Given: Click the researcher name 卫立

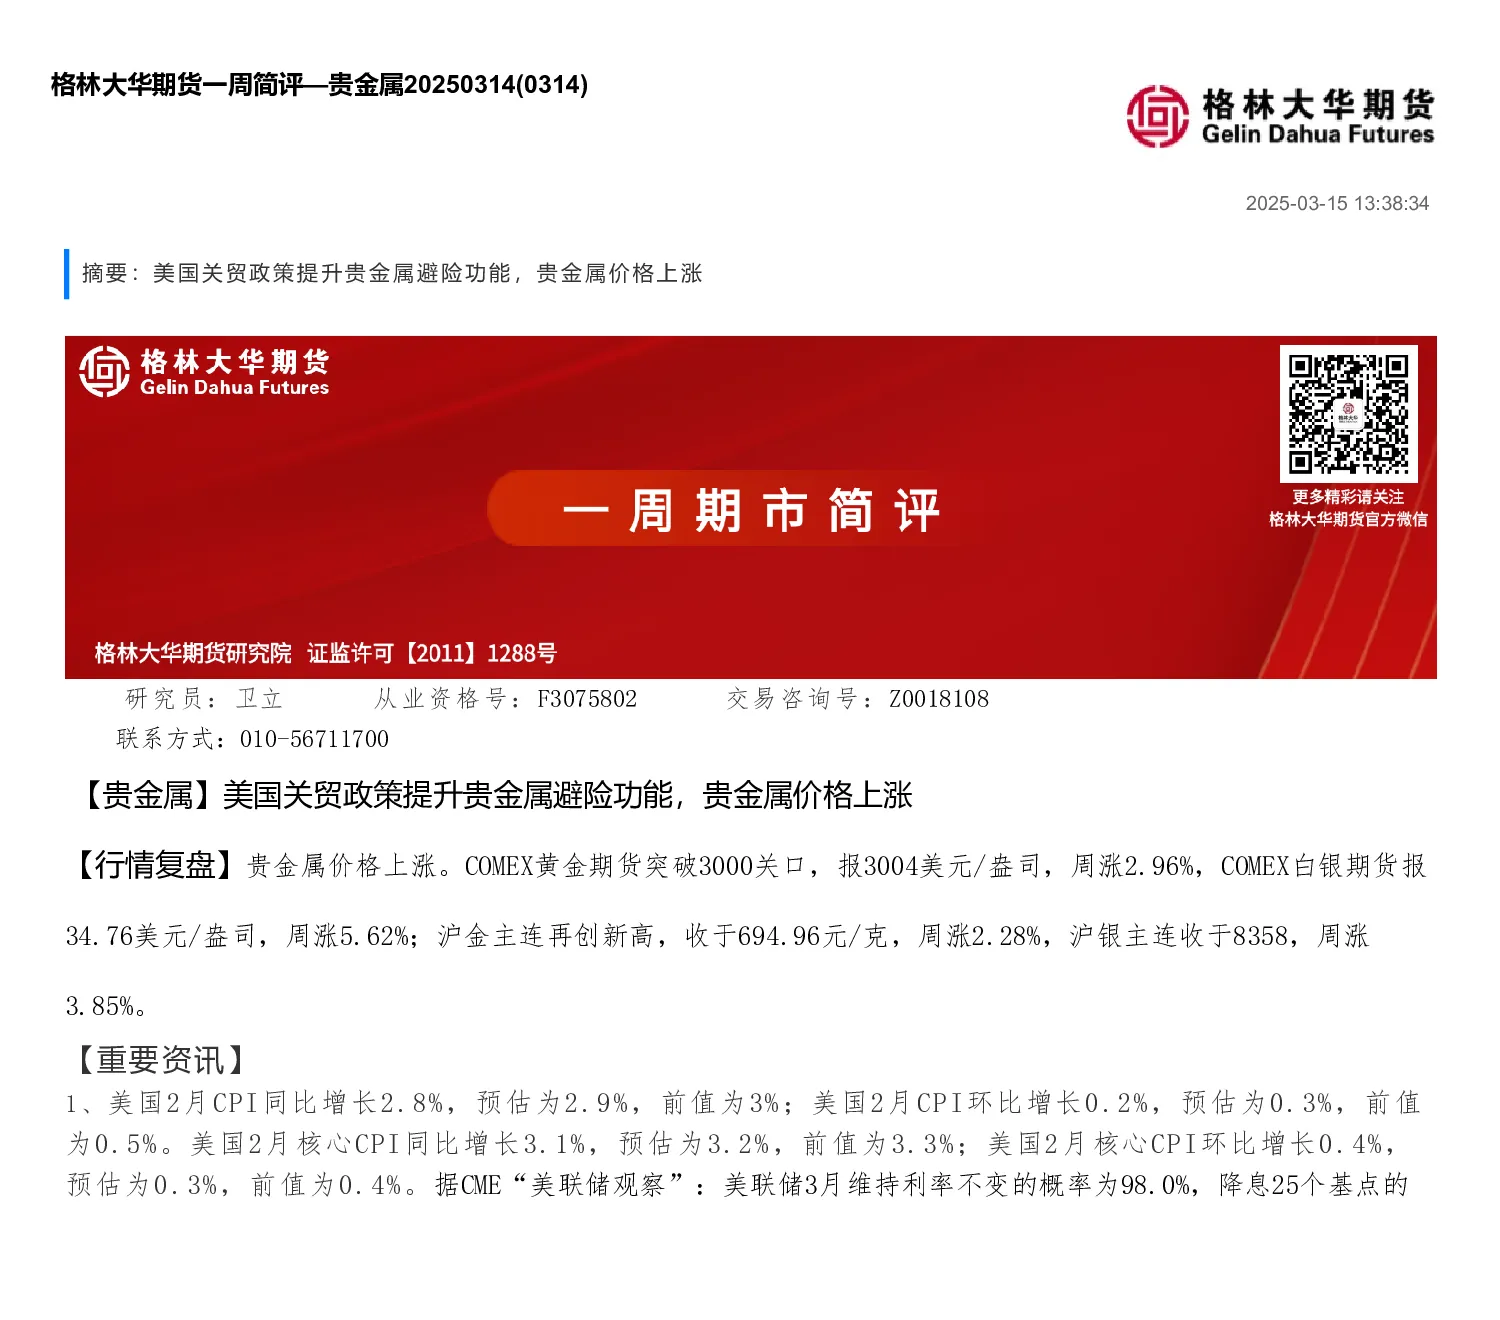Looking at the screenshot, I should [x=260, y=699].
